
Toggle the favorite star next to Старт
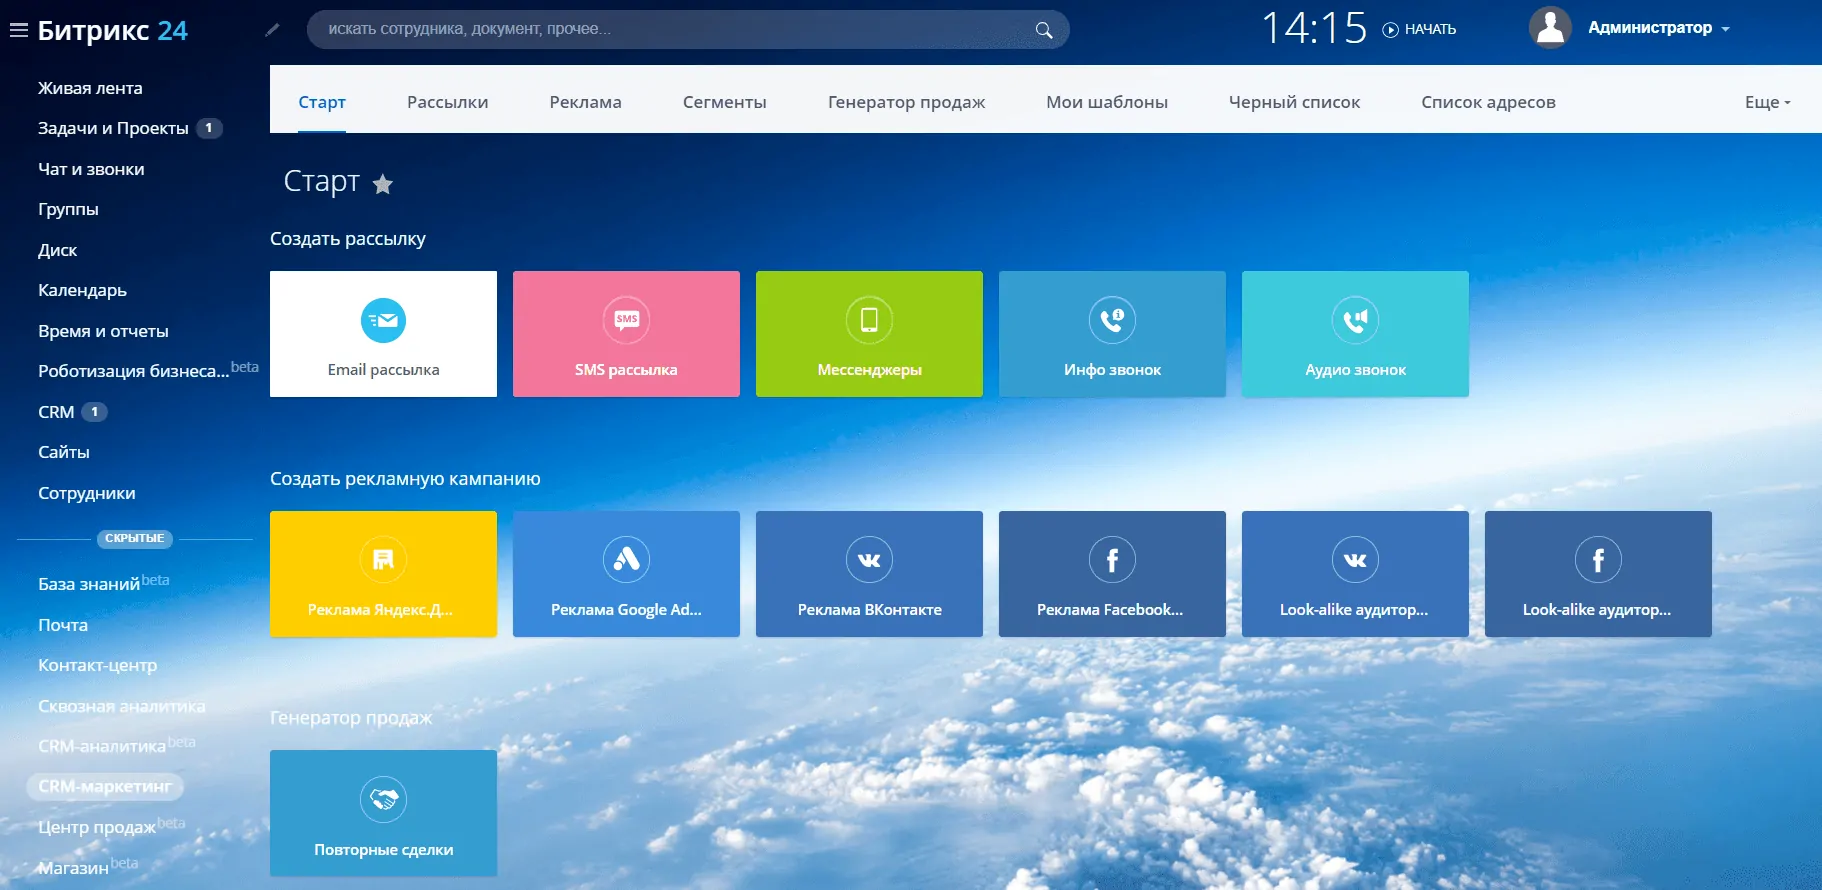point(382,184)
